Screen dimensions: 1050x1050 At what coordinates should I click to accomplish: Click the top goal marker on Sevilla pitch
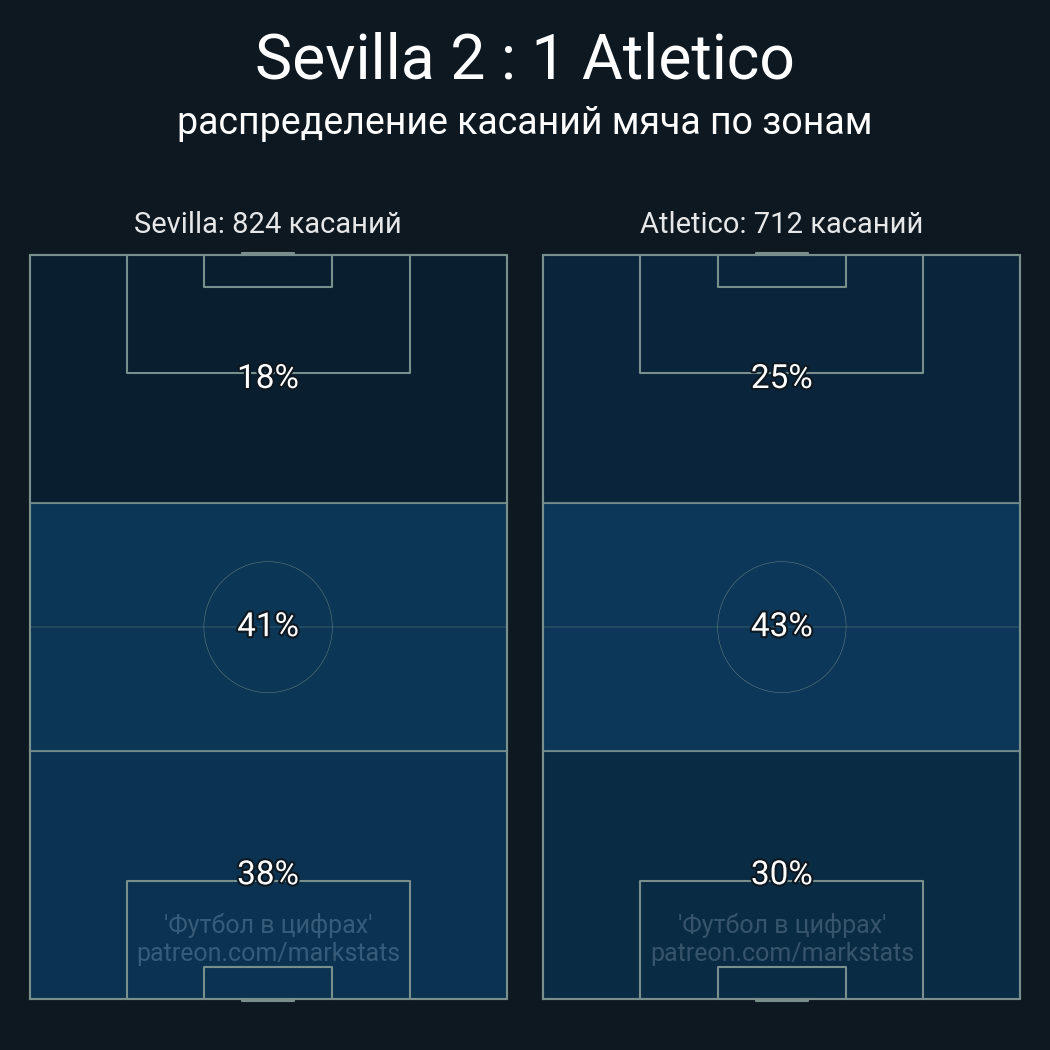[x=268, y=254]
